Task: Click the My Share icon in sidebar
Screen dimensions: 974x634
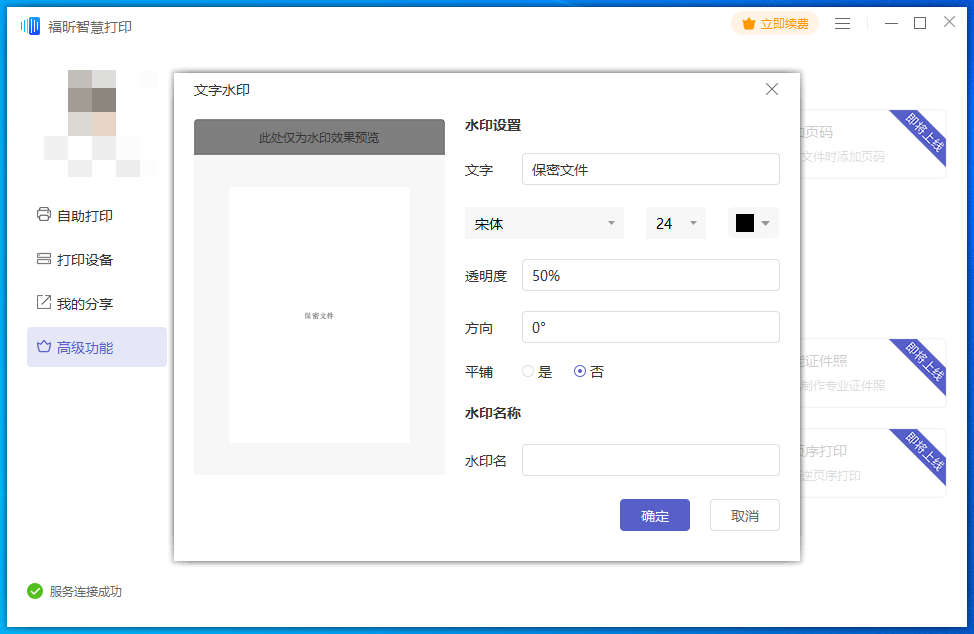Action: pos(43,303)
